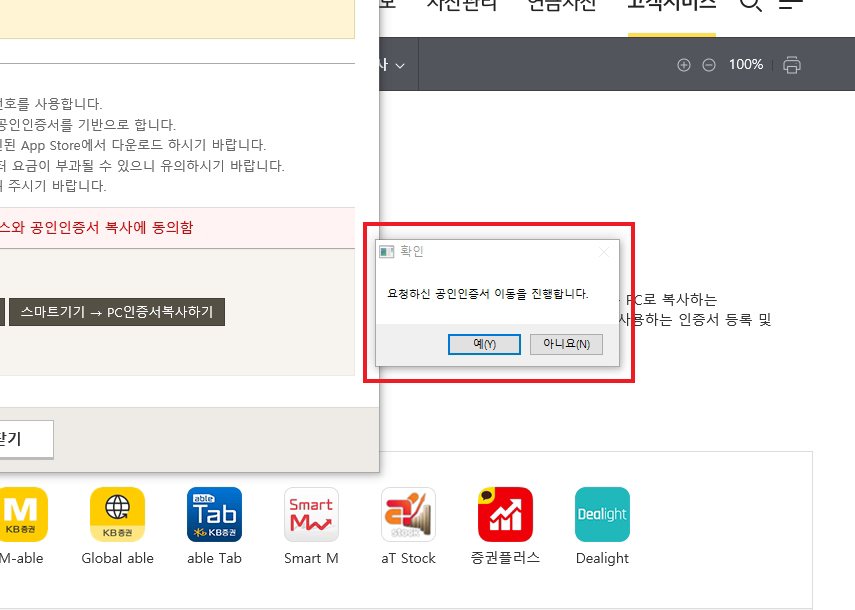Open the aT Stock app icon
855x610 pixels.
pyautogui.click(x=408, y=514)
